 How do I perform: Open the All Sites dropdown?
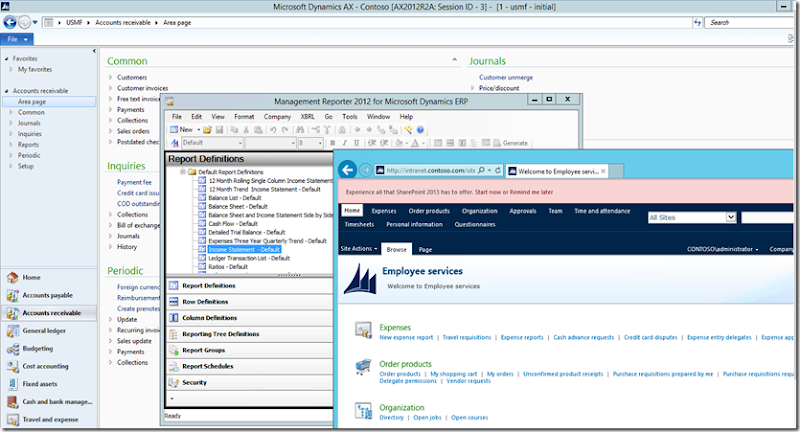click(x=731, y=217)
